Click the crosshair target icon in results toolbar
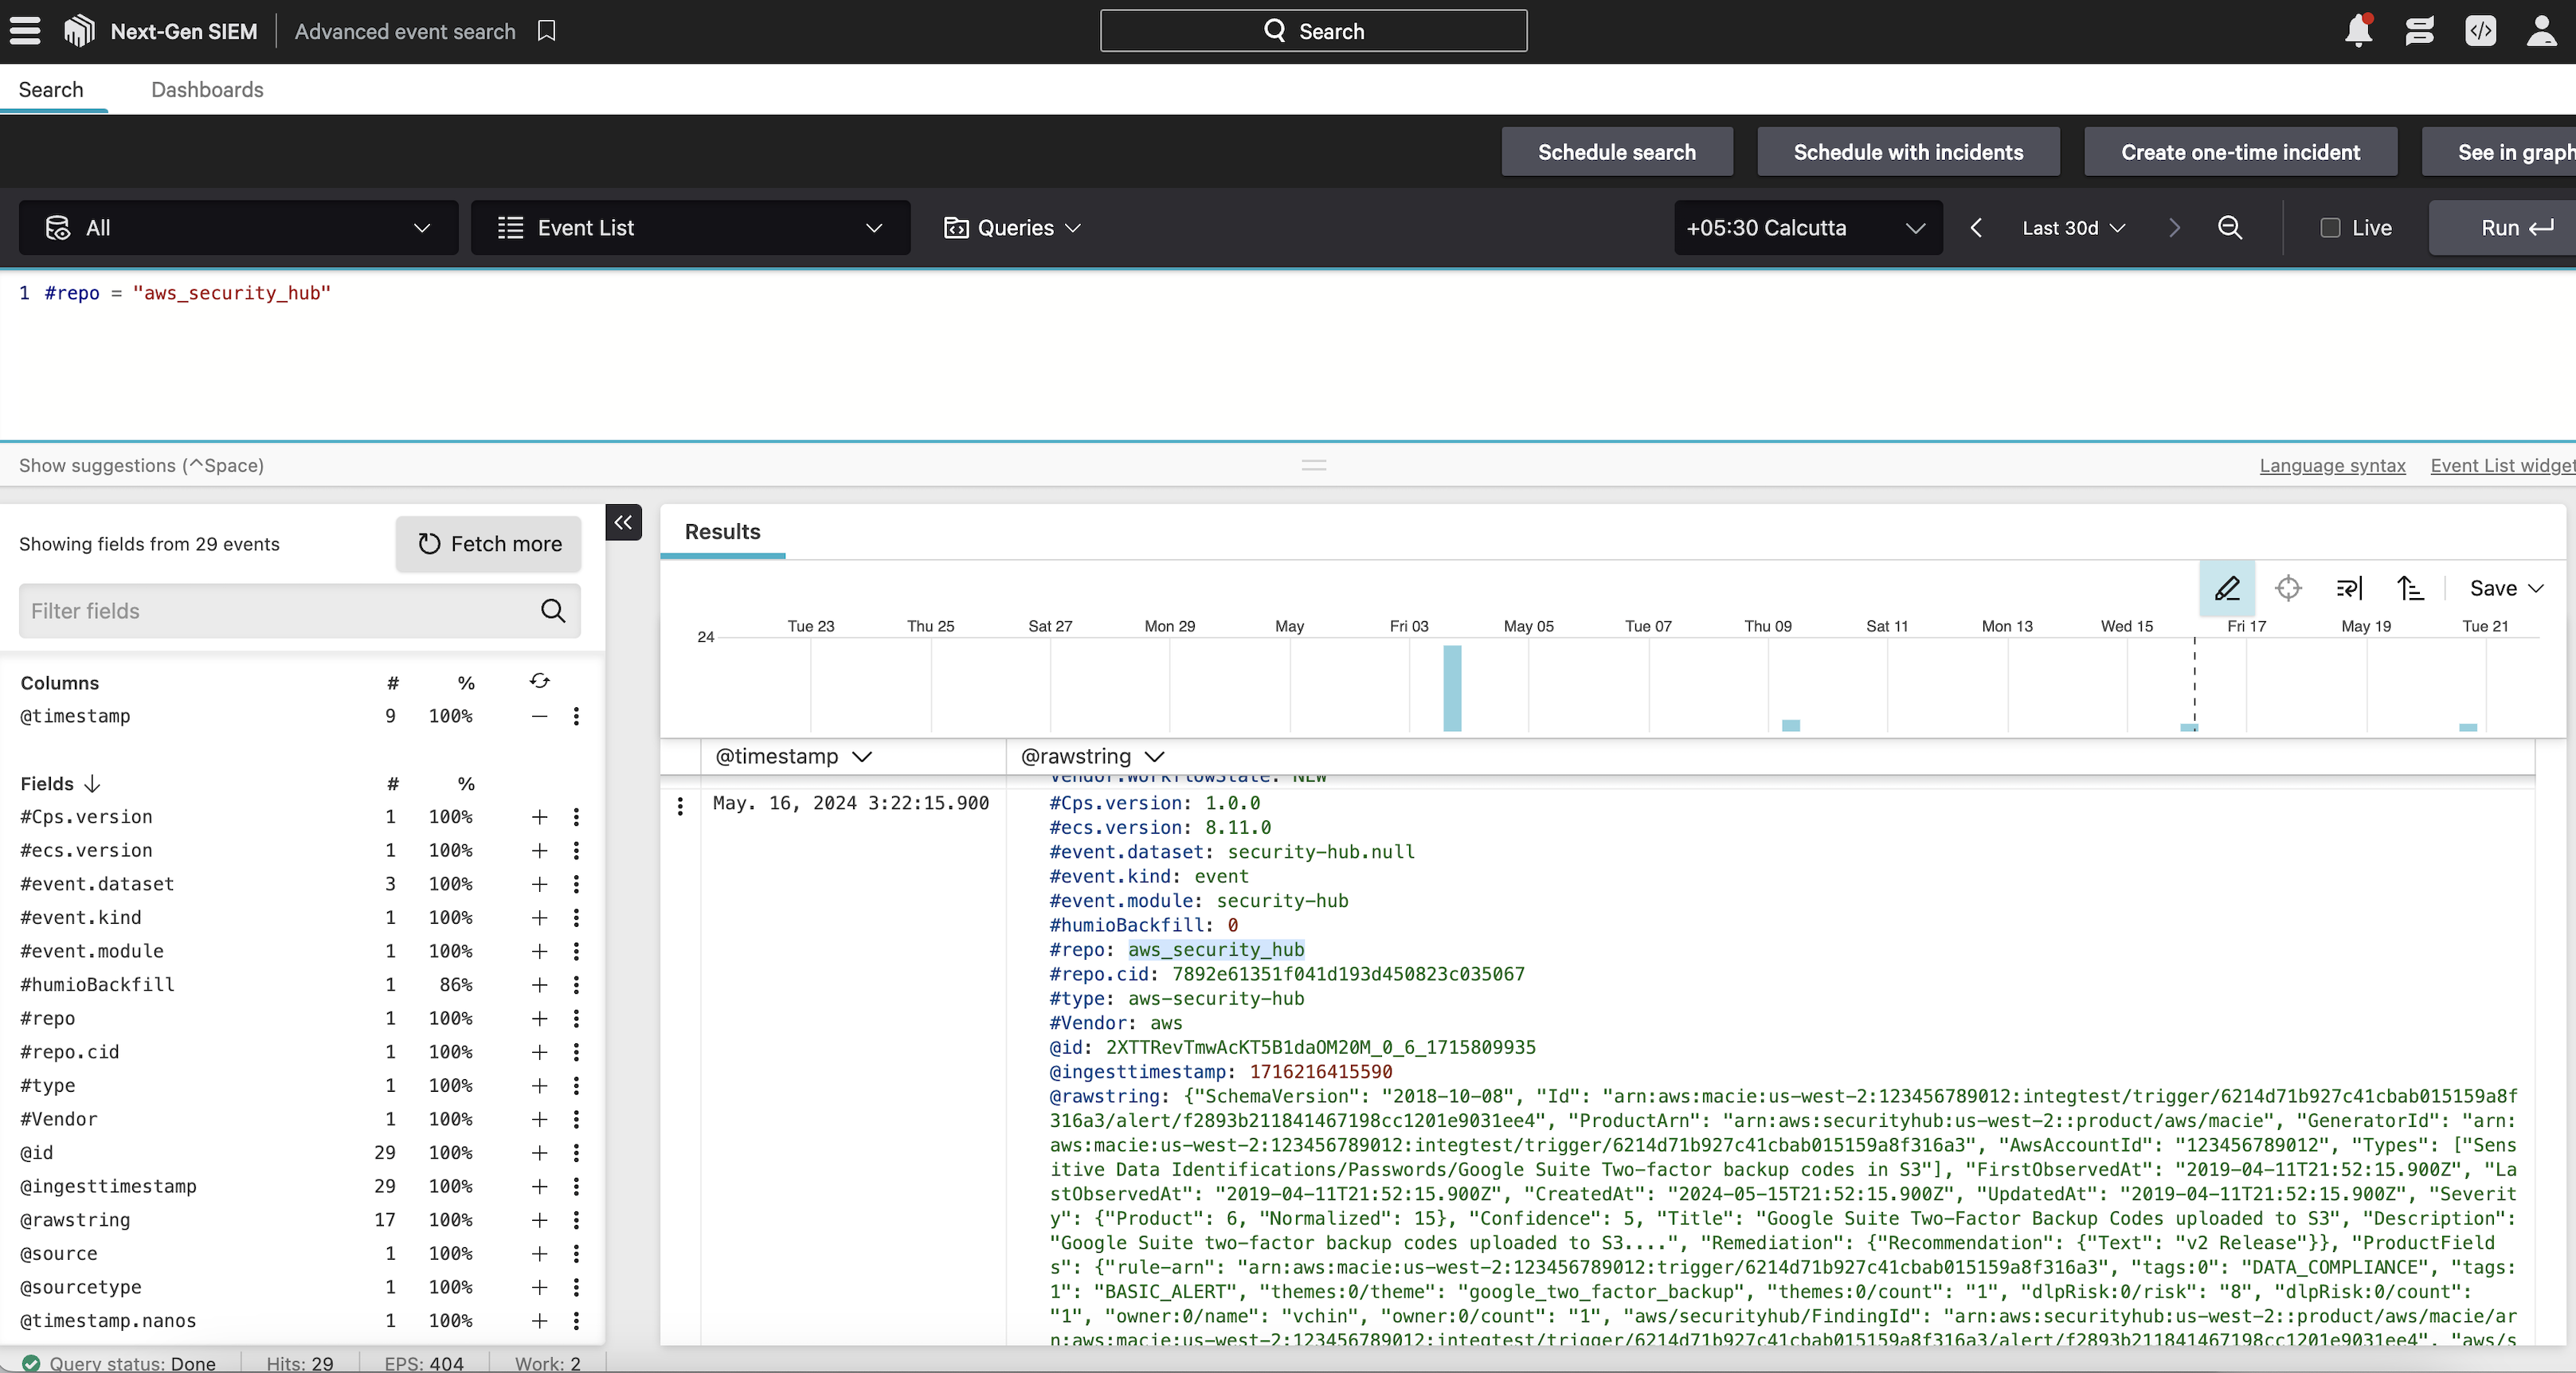This screenshot has height=1373, width=2576. coord(2288,588)
